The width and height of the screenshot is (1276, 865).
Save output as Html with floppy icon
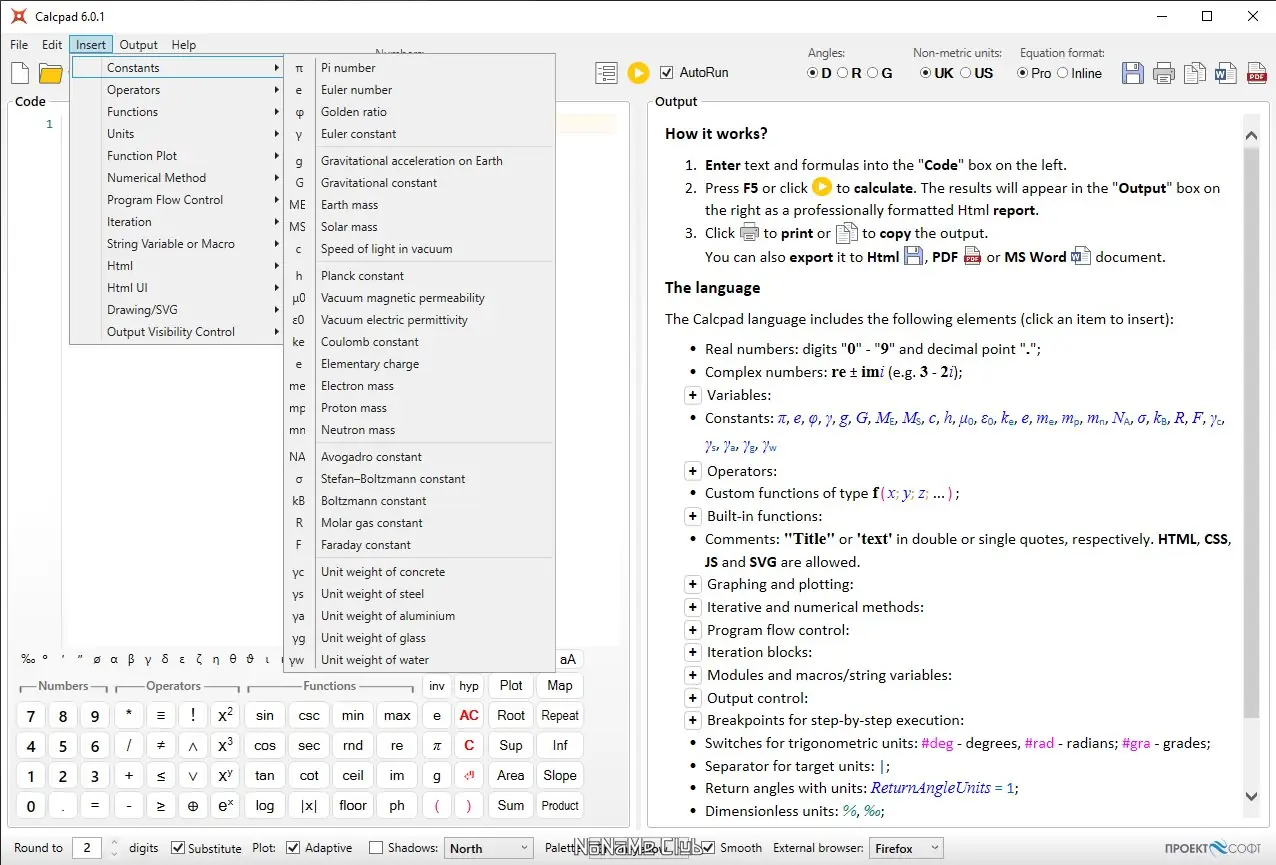tap(1132, 73)
